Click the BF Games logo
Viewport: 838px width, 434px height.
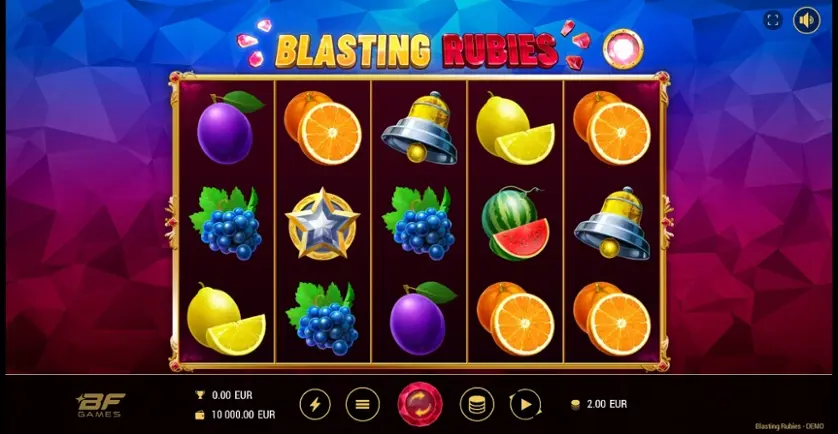click(x=100, y=405)
